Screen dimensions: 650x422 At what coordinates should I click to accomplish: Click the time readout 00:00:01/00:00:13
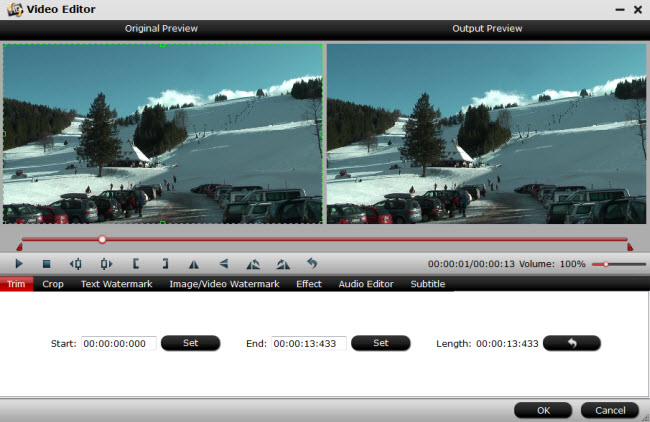tap(471, 264)
